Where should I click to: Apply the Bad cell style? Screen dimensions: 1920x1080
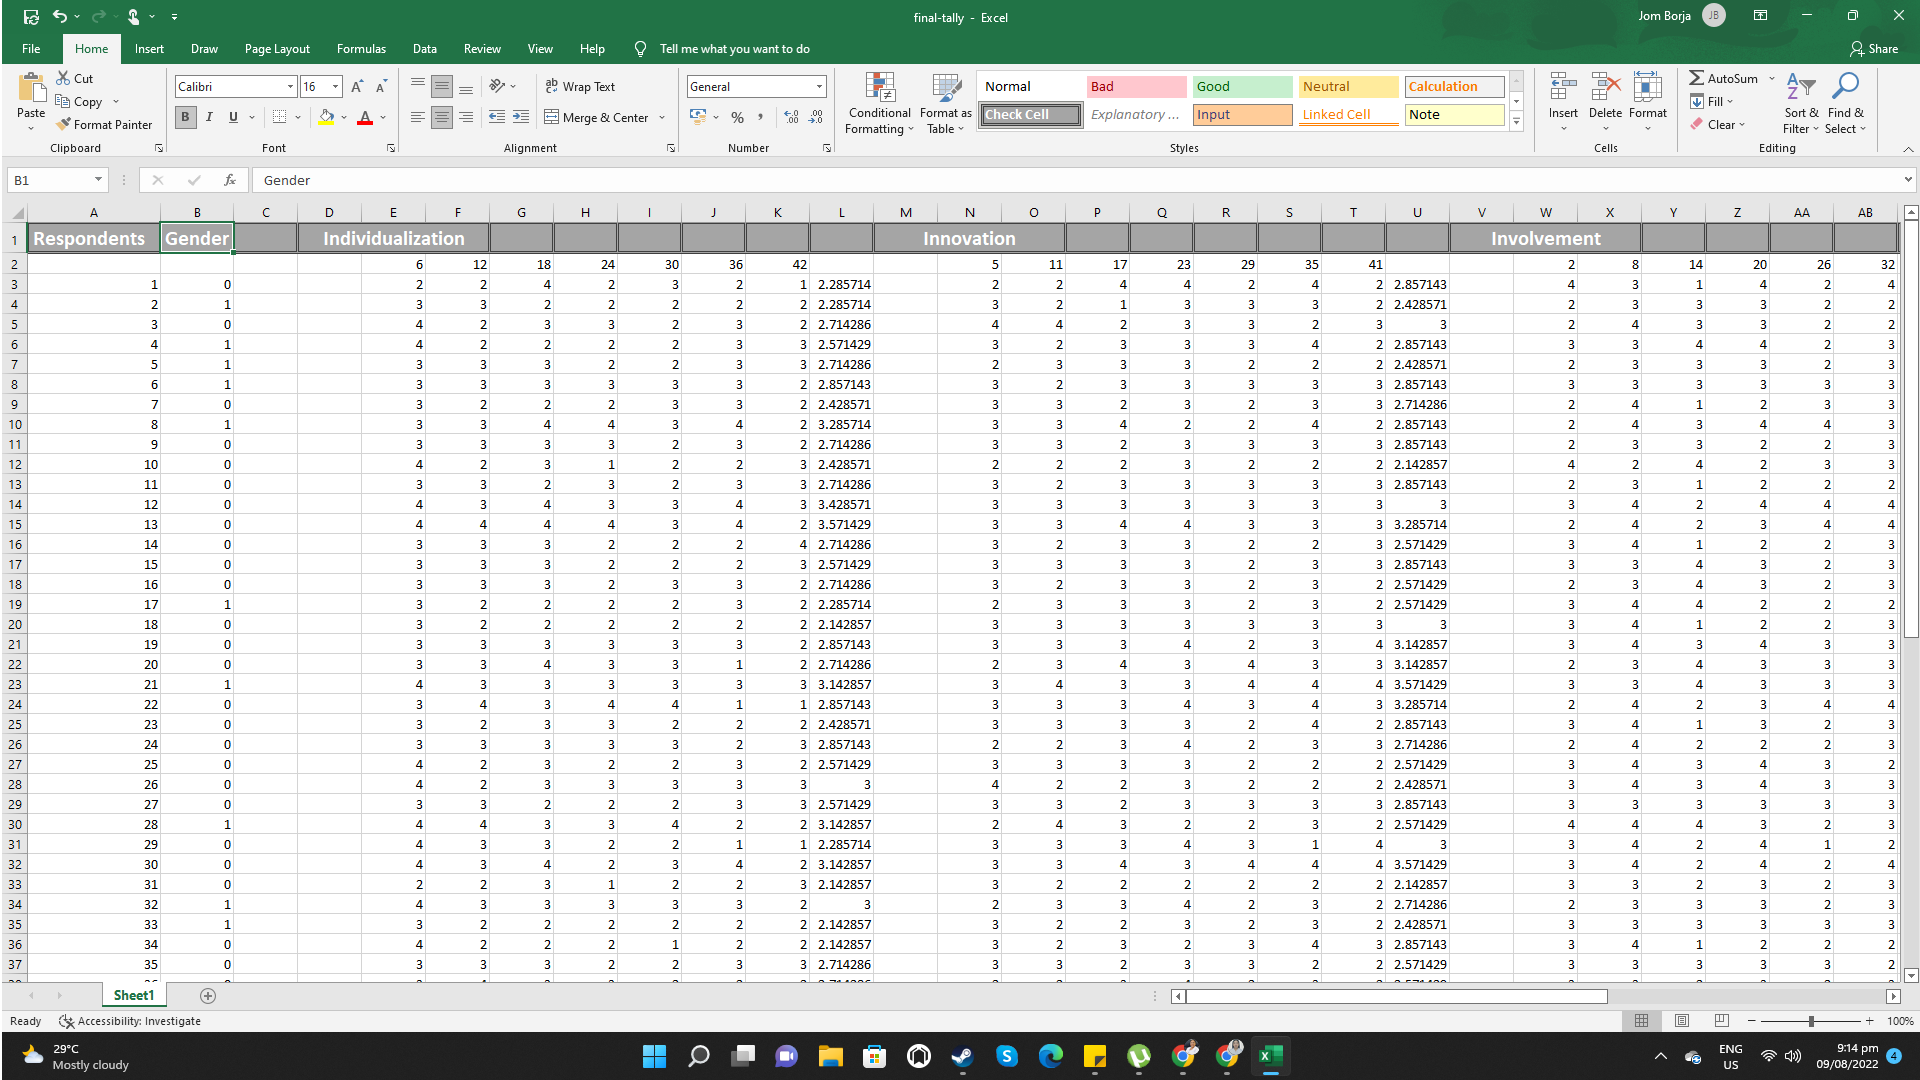click(x=1137, y=87)
